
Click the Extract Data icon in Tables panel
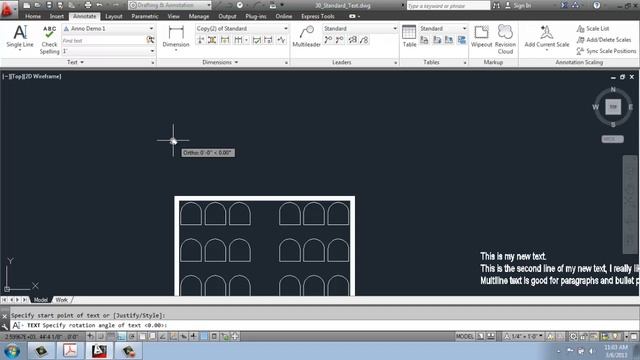462,40
